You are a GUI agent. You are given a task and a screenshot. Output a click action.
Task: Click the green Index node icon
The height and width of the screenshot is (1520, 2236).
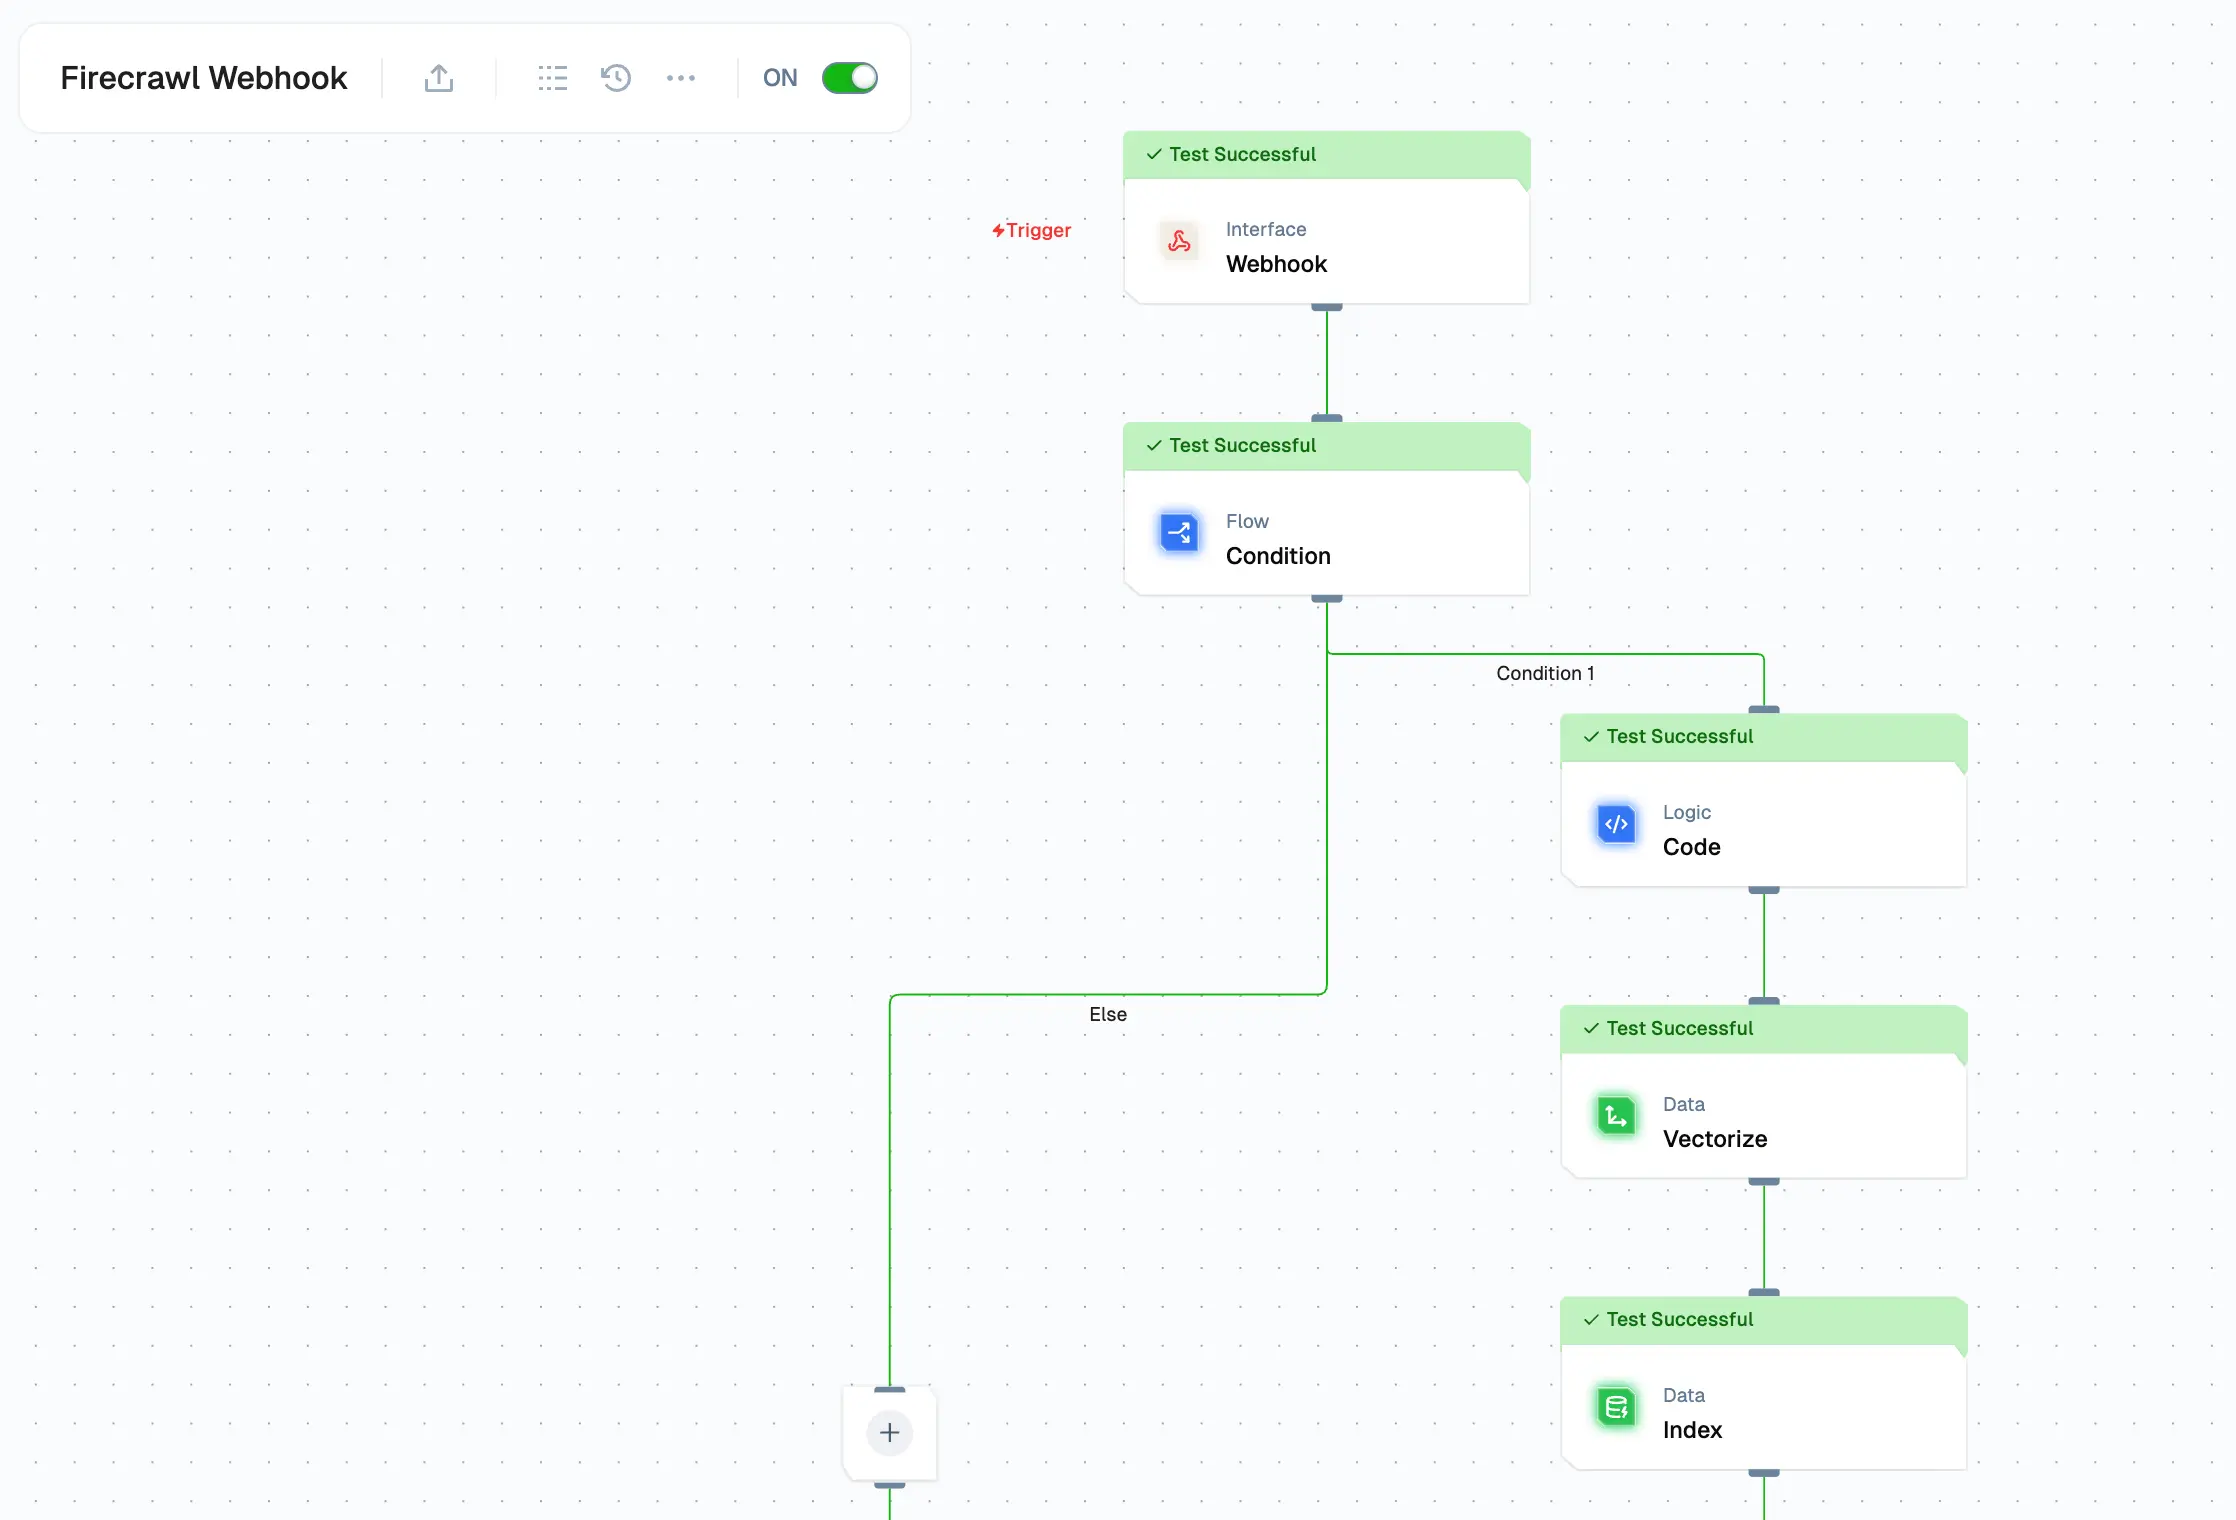(1616, 1408)
